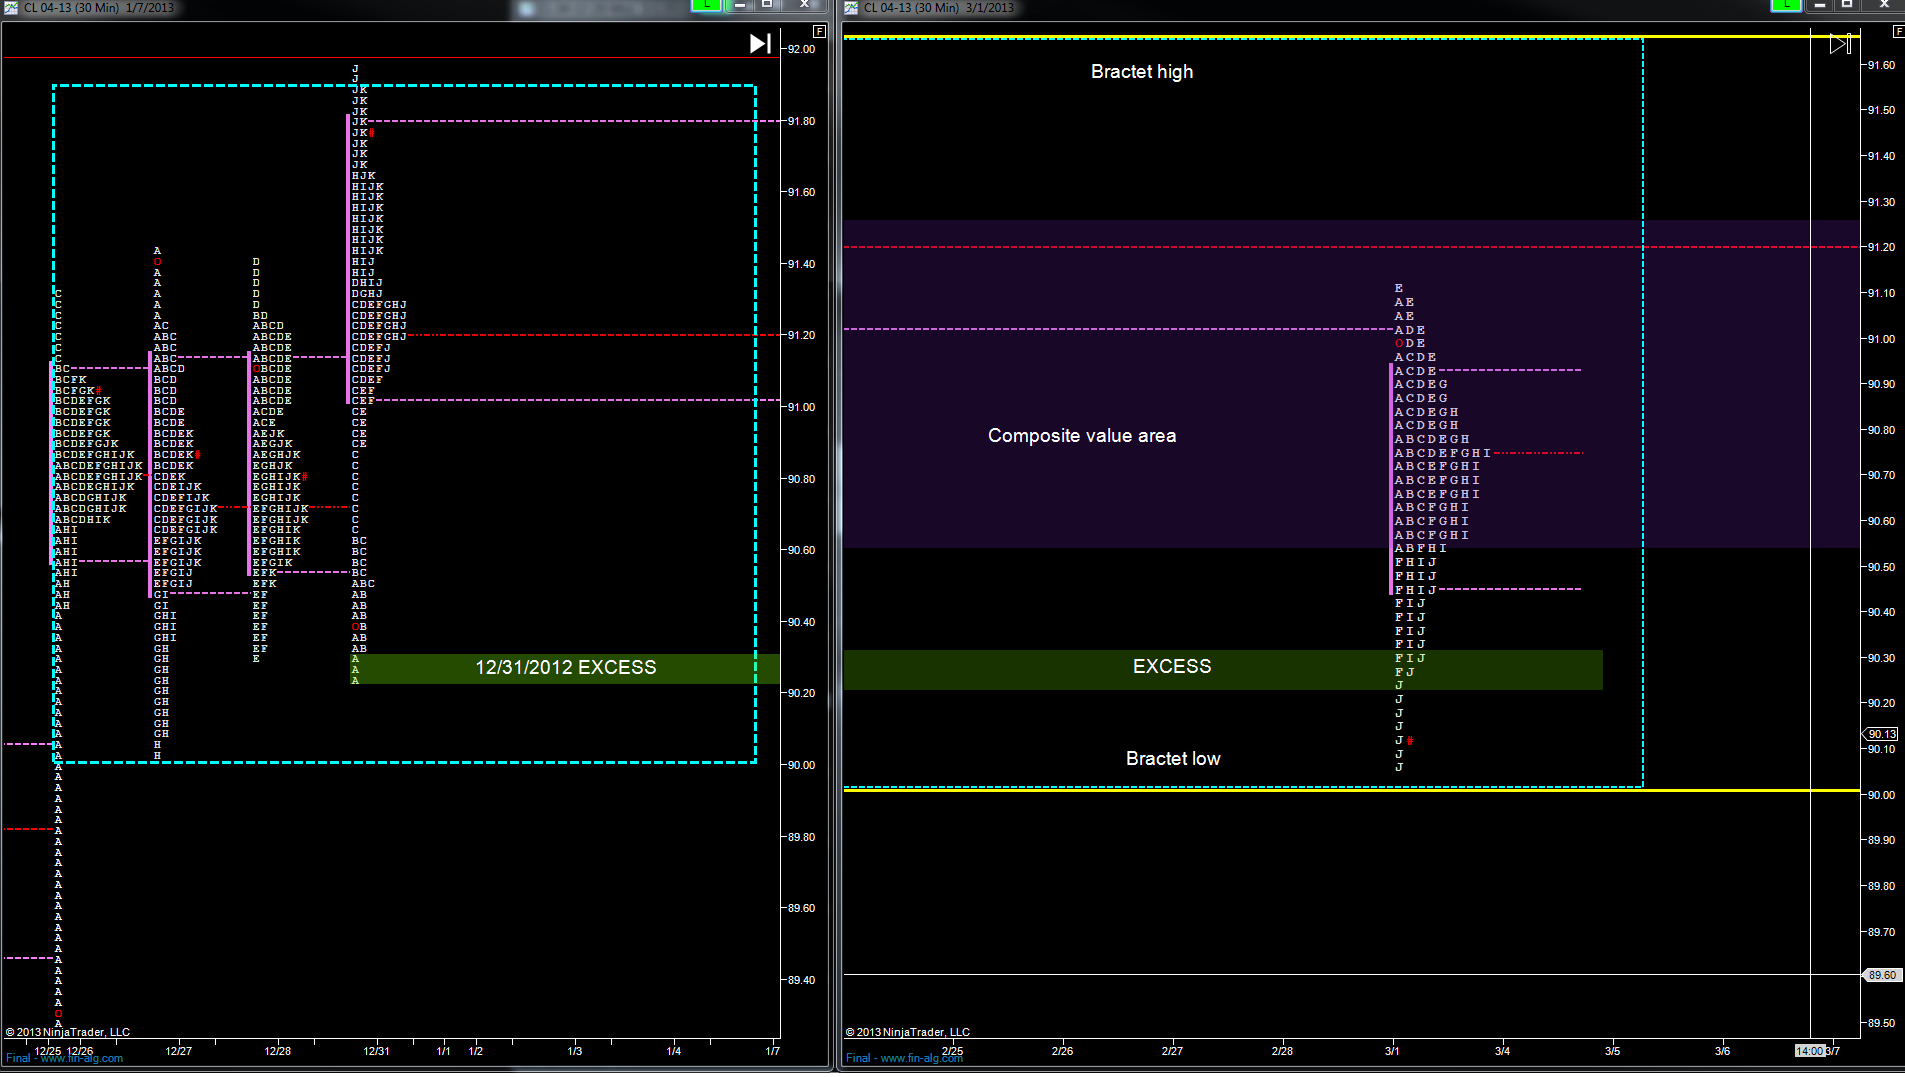Click the 91.80 price label on left chart axis
This screenshot has width=1905, height=1077.
click(x=802, y=121)
